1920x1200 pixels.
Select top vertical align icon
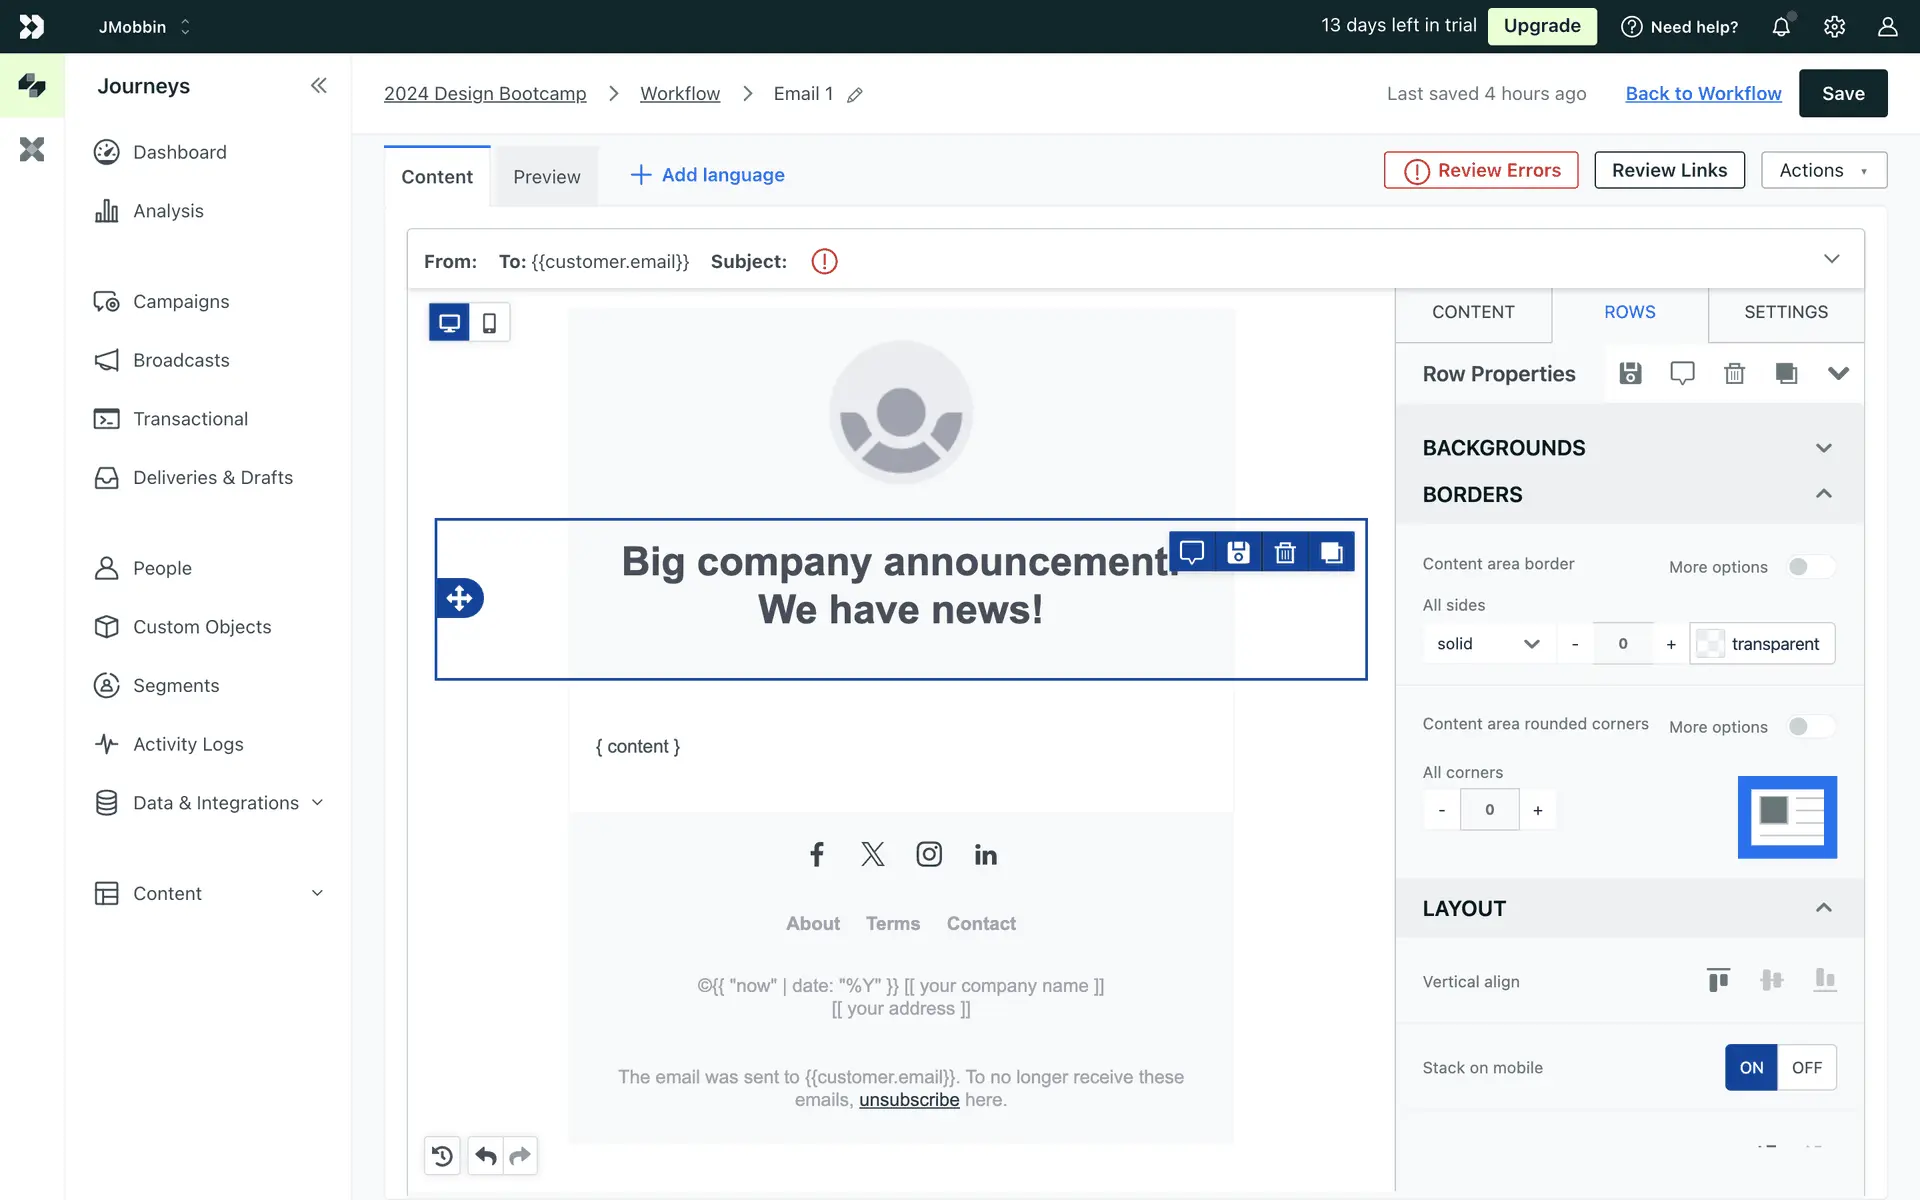click(1718, 980)
